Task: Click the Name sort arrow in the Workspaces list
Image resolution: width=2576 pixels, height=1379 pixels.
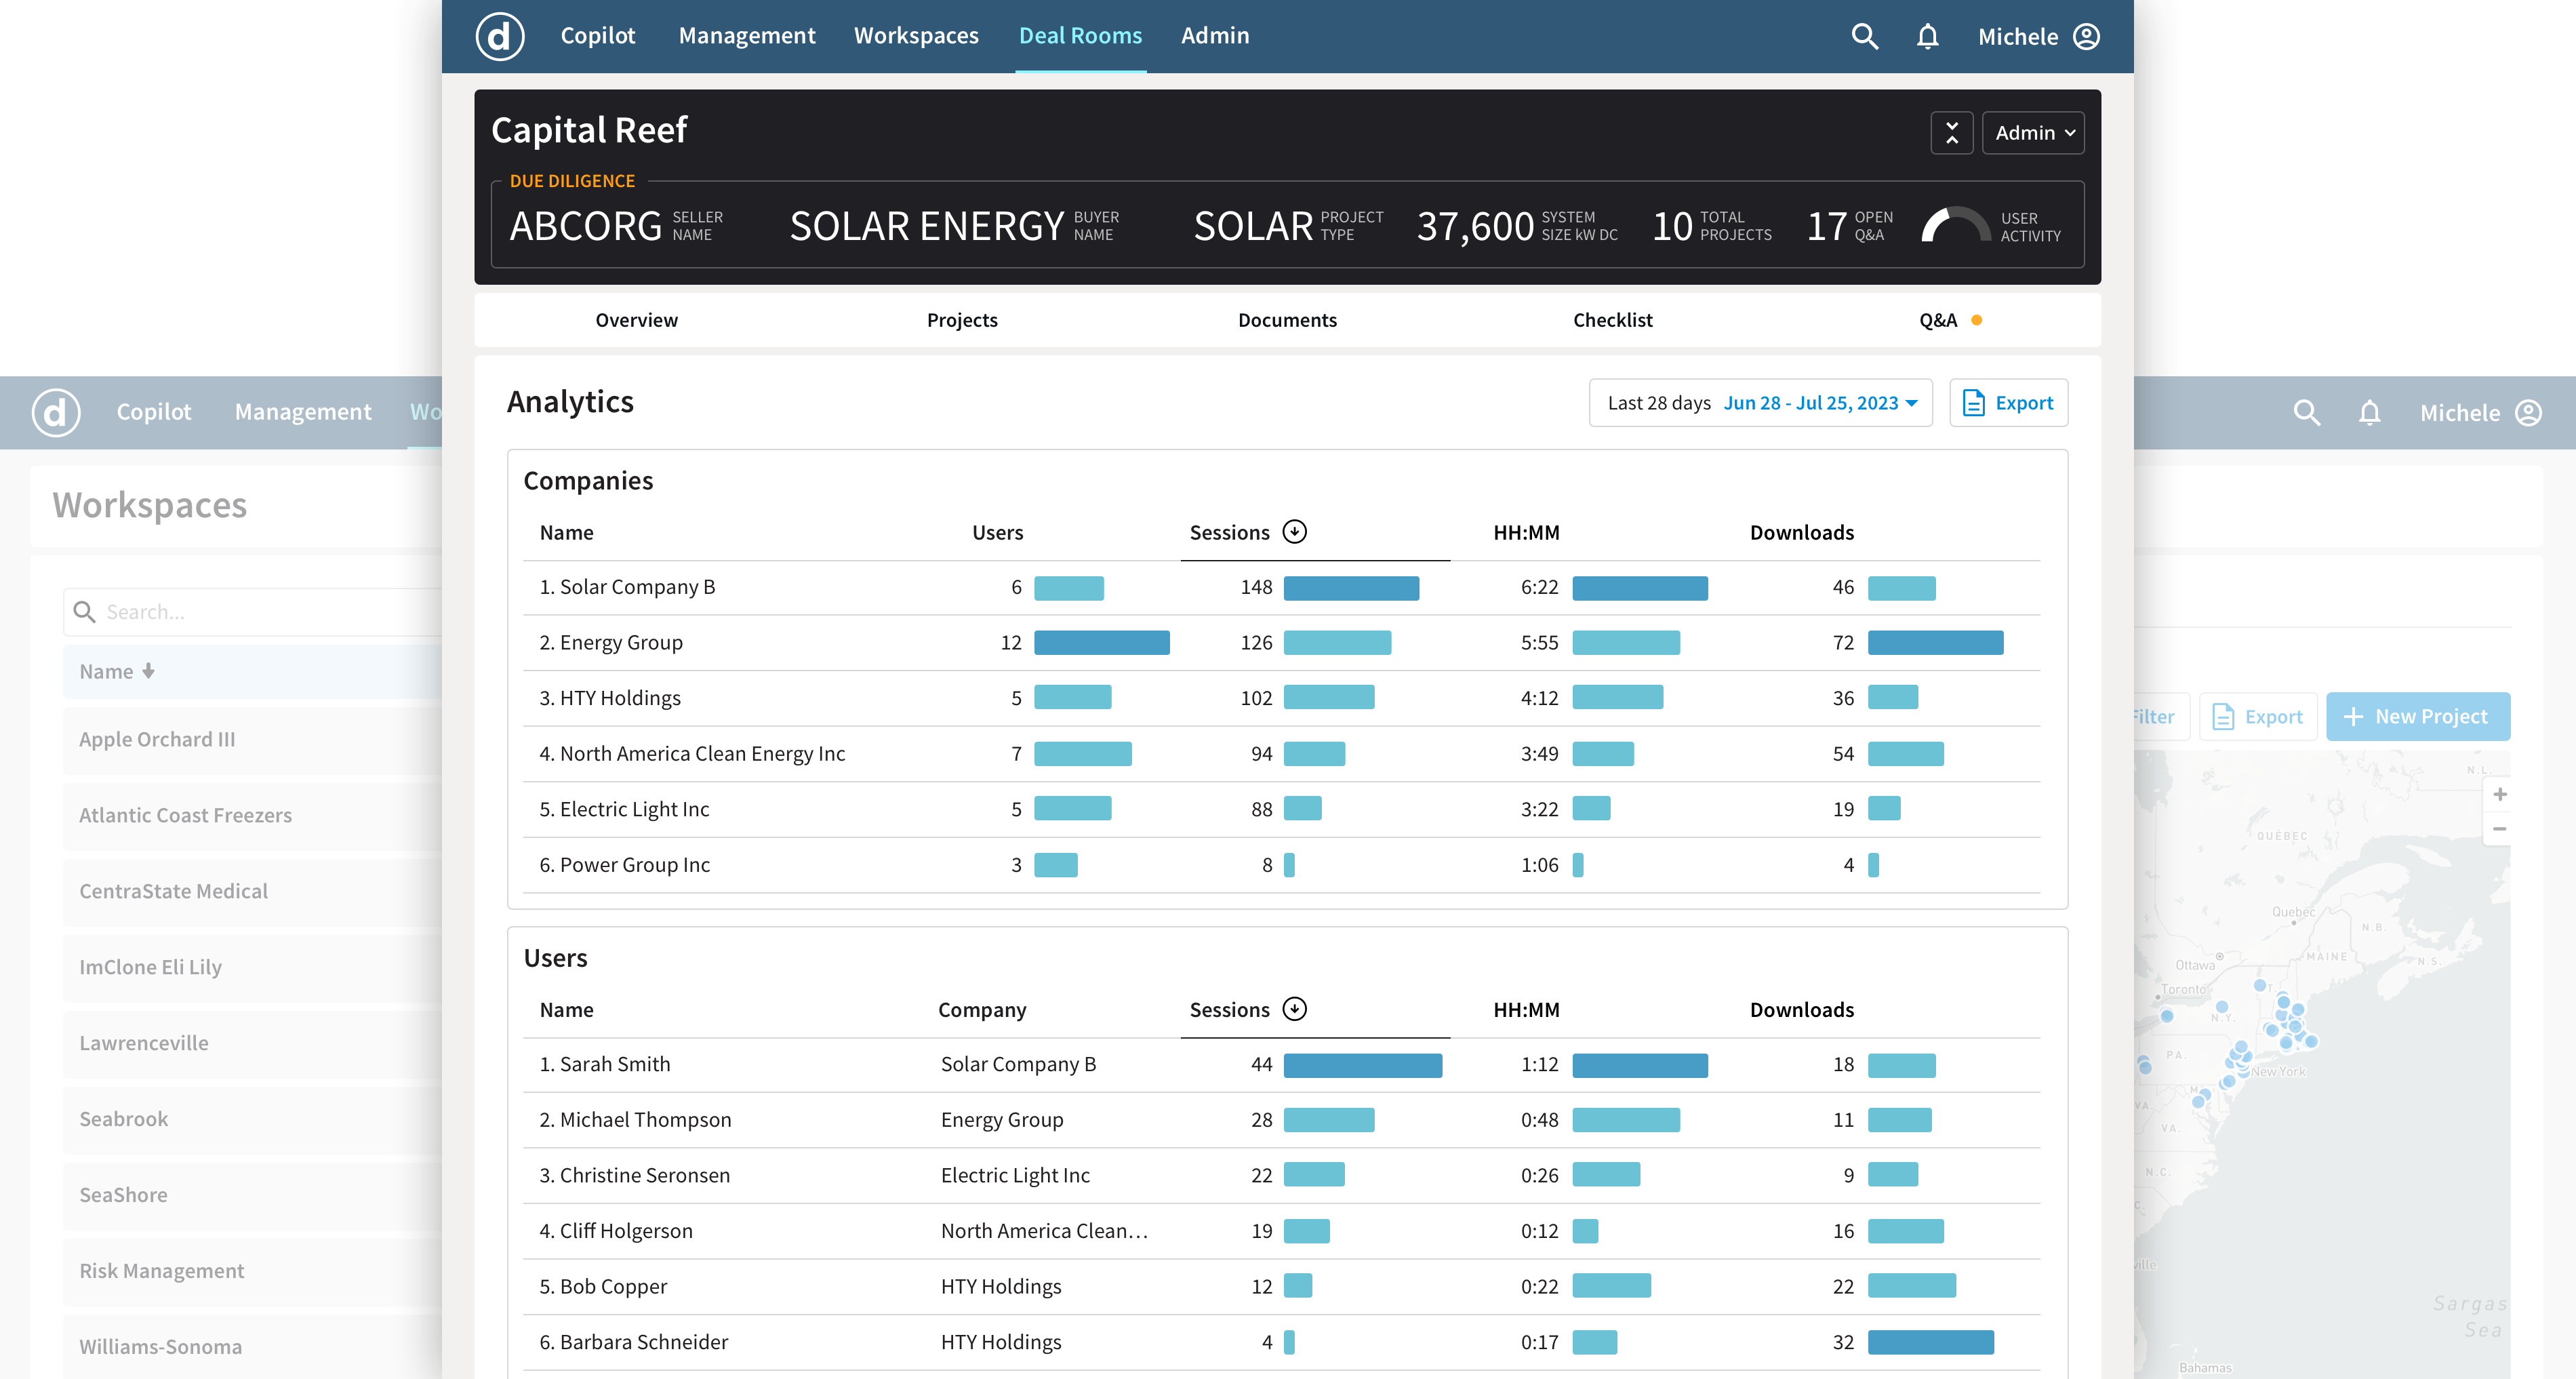Action: pos(148,671)
